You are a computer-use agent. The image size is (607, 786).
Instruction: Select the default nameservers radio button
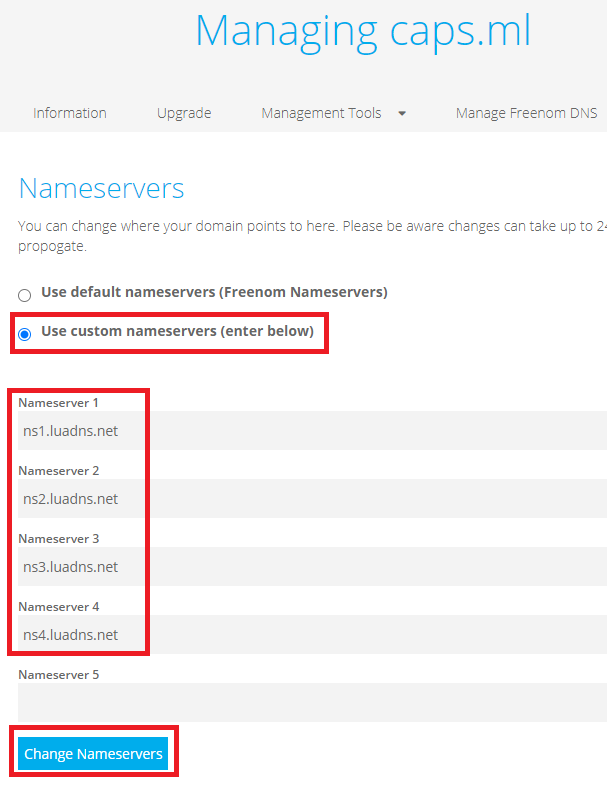pos(25,295)
